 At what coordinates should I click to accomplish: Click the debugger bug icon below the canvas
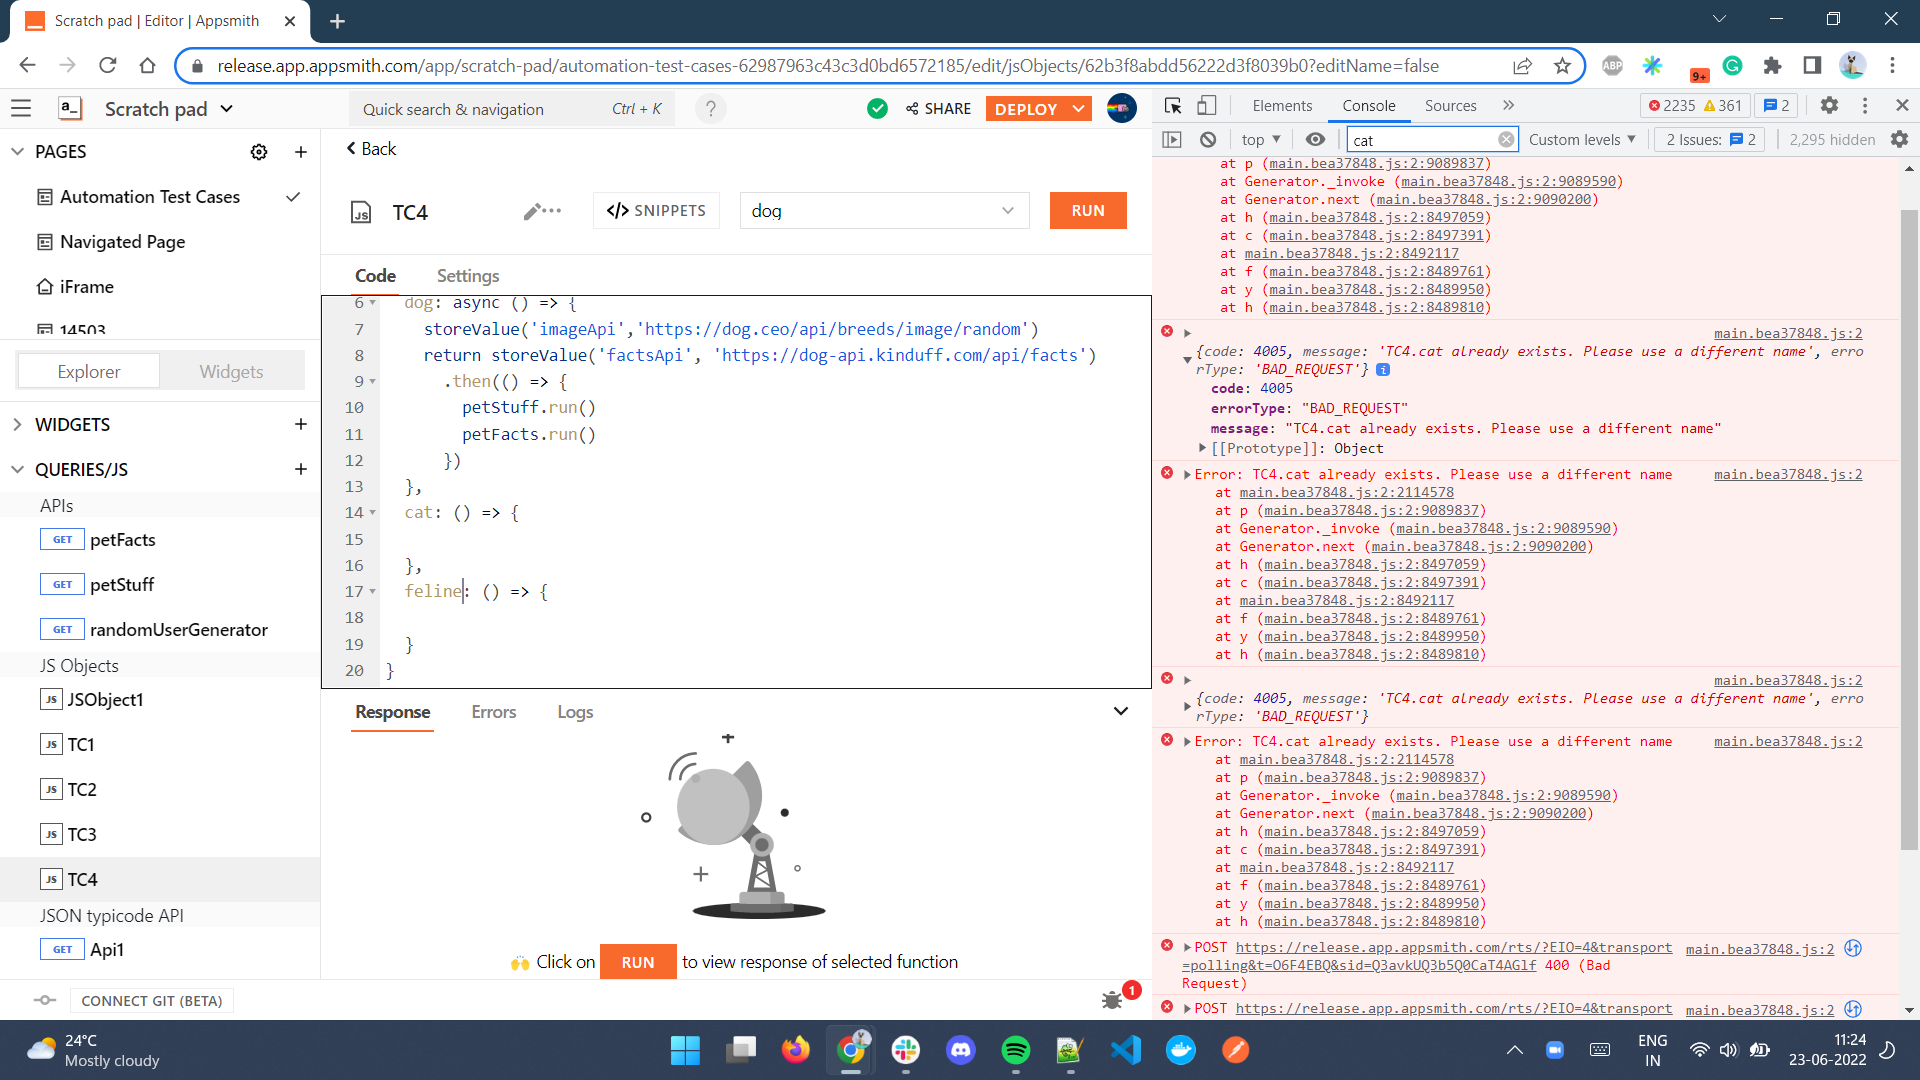click(x=1110, y=999)
